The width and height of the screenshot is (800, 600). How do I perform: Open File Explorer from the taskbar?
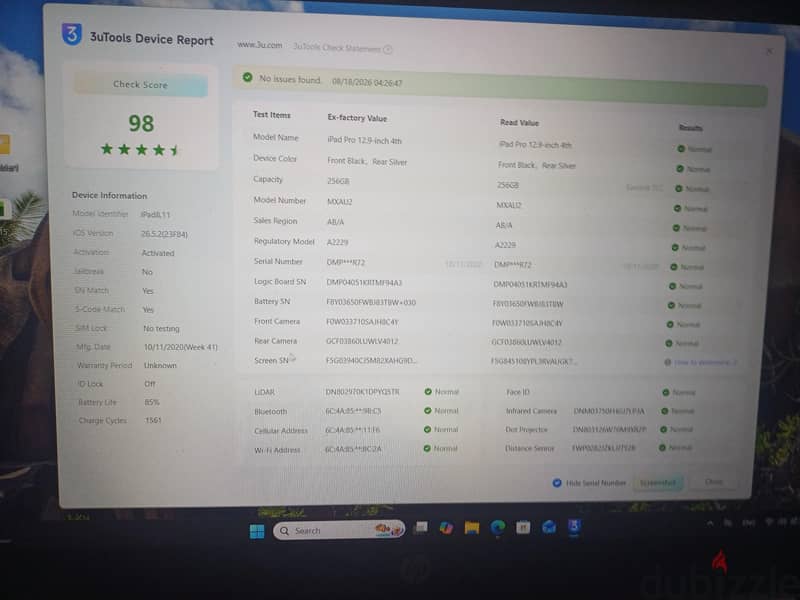pyautogui.click(x=471, y=528)
